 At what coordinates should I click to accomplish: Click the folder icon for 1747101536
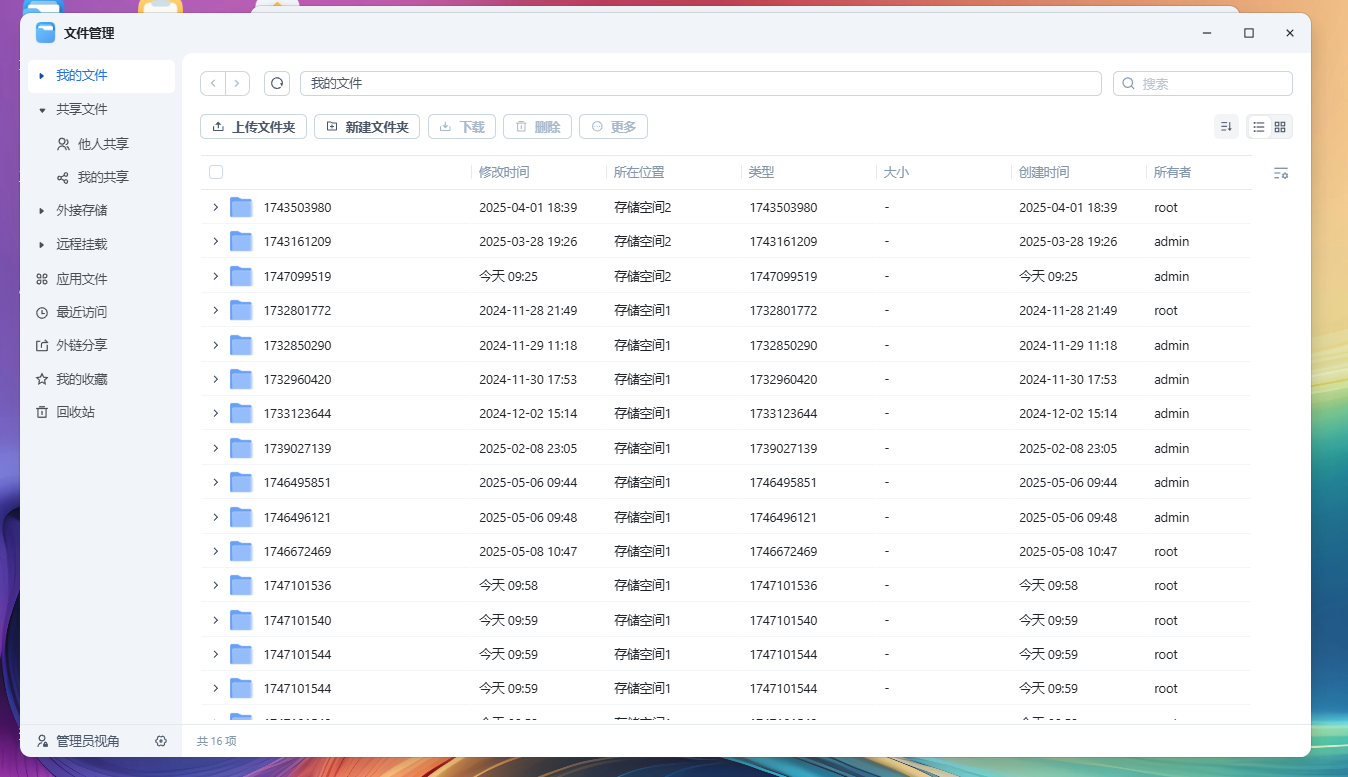coord(241,585)
